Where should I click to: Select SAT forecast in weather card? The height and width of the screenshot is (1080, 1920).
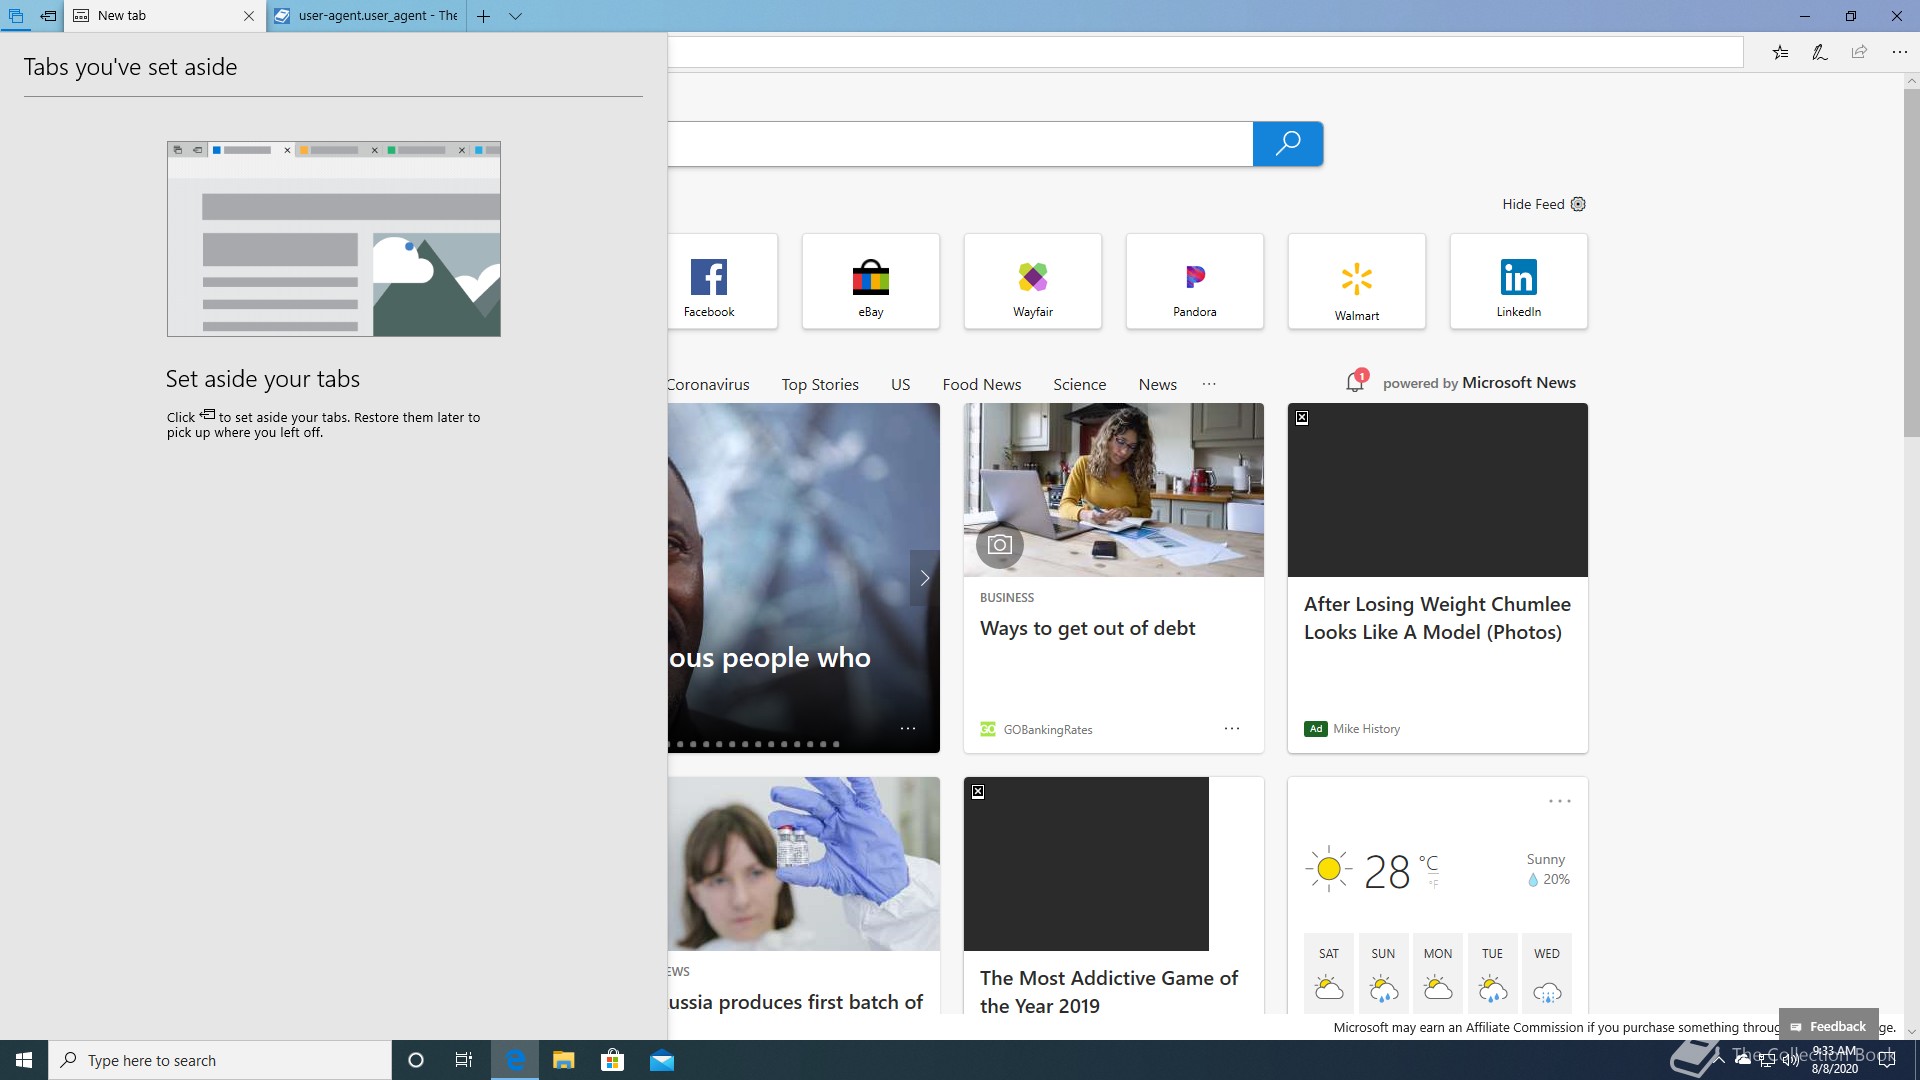click(1328, 971)
